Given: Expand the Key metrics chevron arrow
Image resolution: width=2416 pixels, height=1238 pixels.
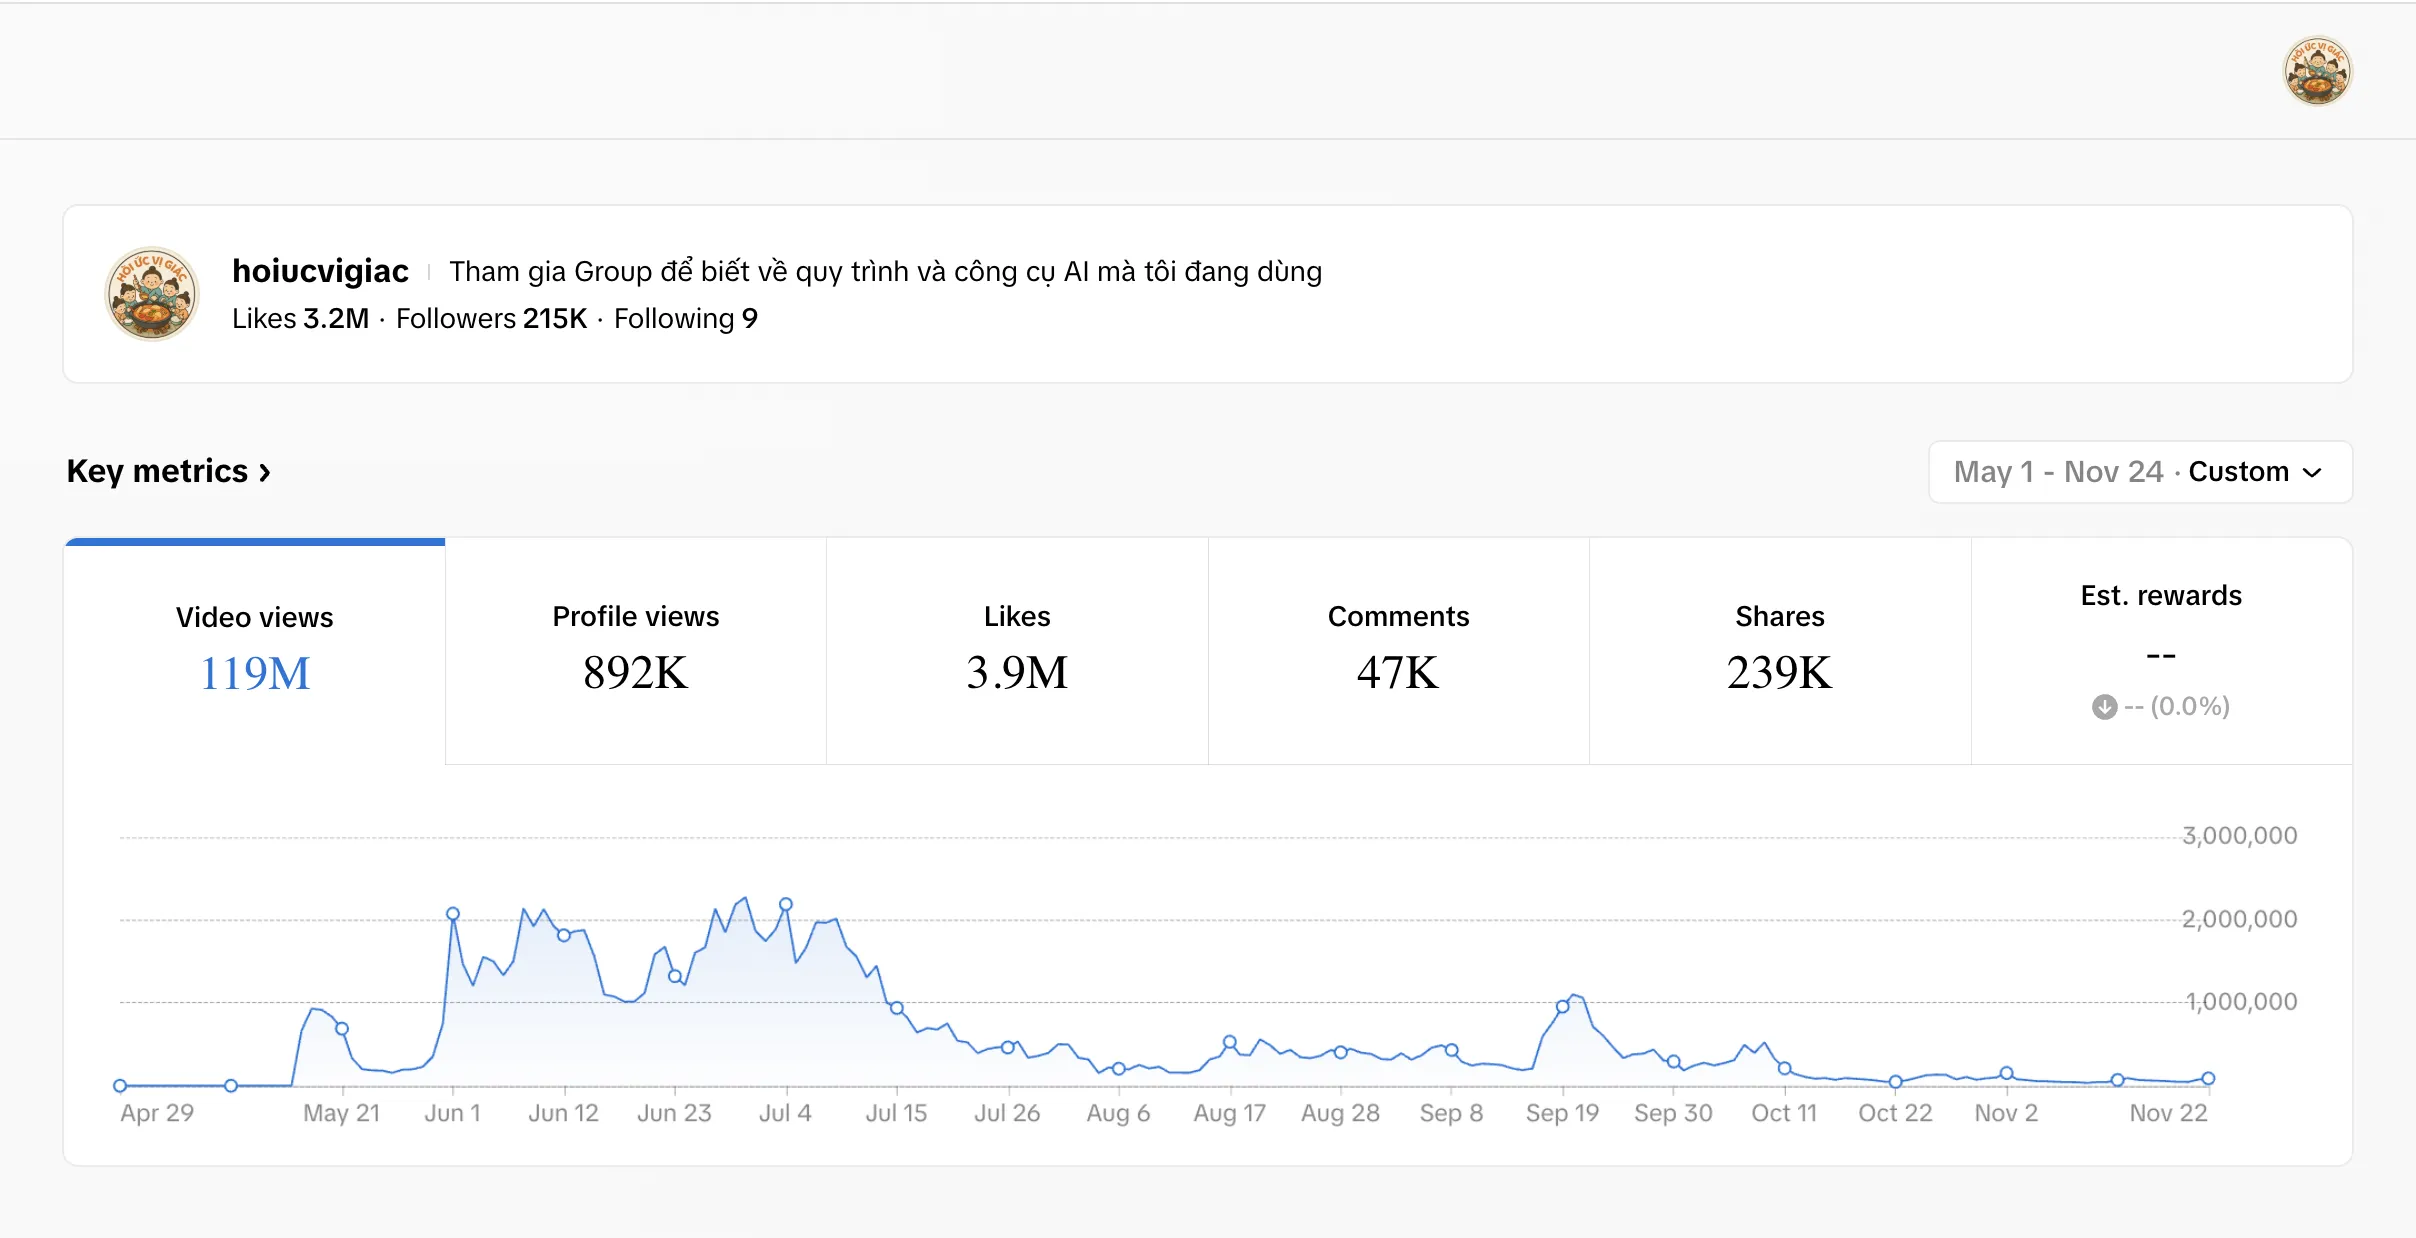Looking at the screenshot, I should click(x=264, y=472).
